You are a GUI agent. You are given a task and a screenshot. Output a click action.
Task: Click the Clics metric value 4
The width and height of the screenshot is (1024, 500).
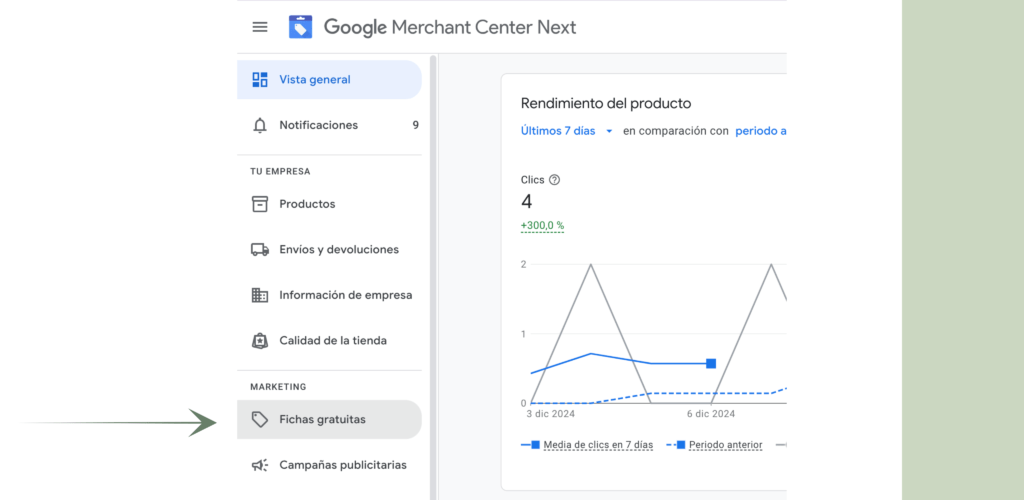click(x=526, y=202)
